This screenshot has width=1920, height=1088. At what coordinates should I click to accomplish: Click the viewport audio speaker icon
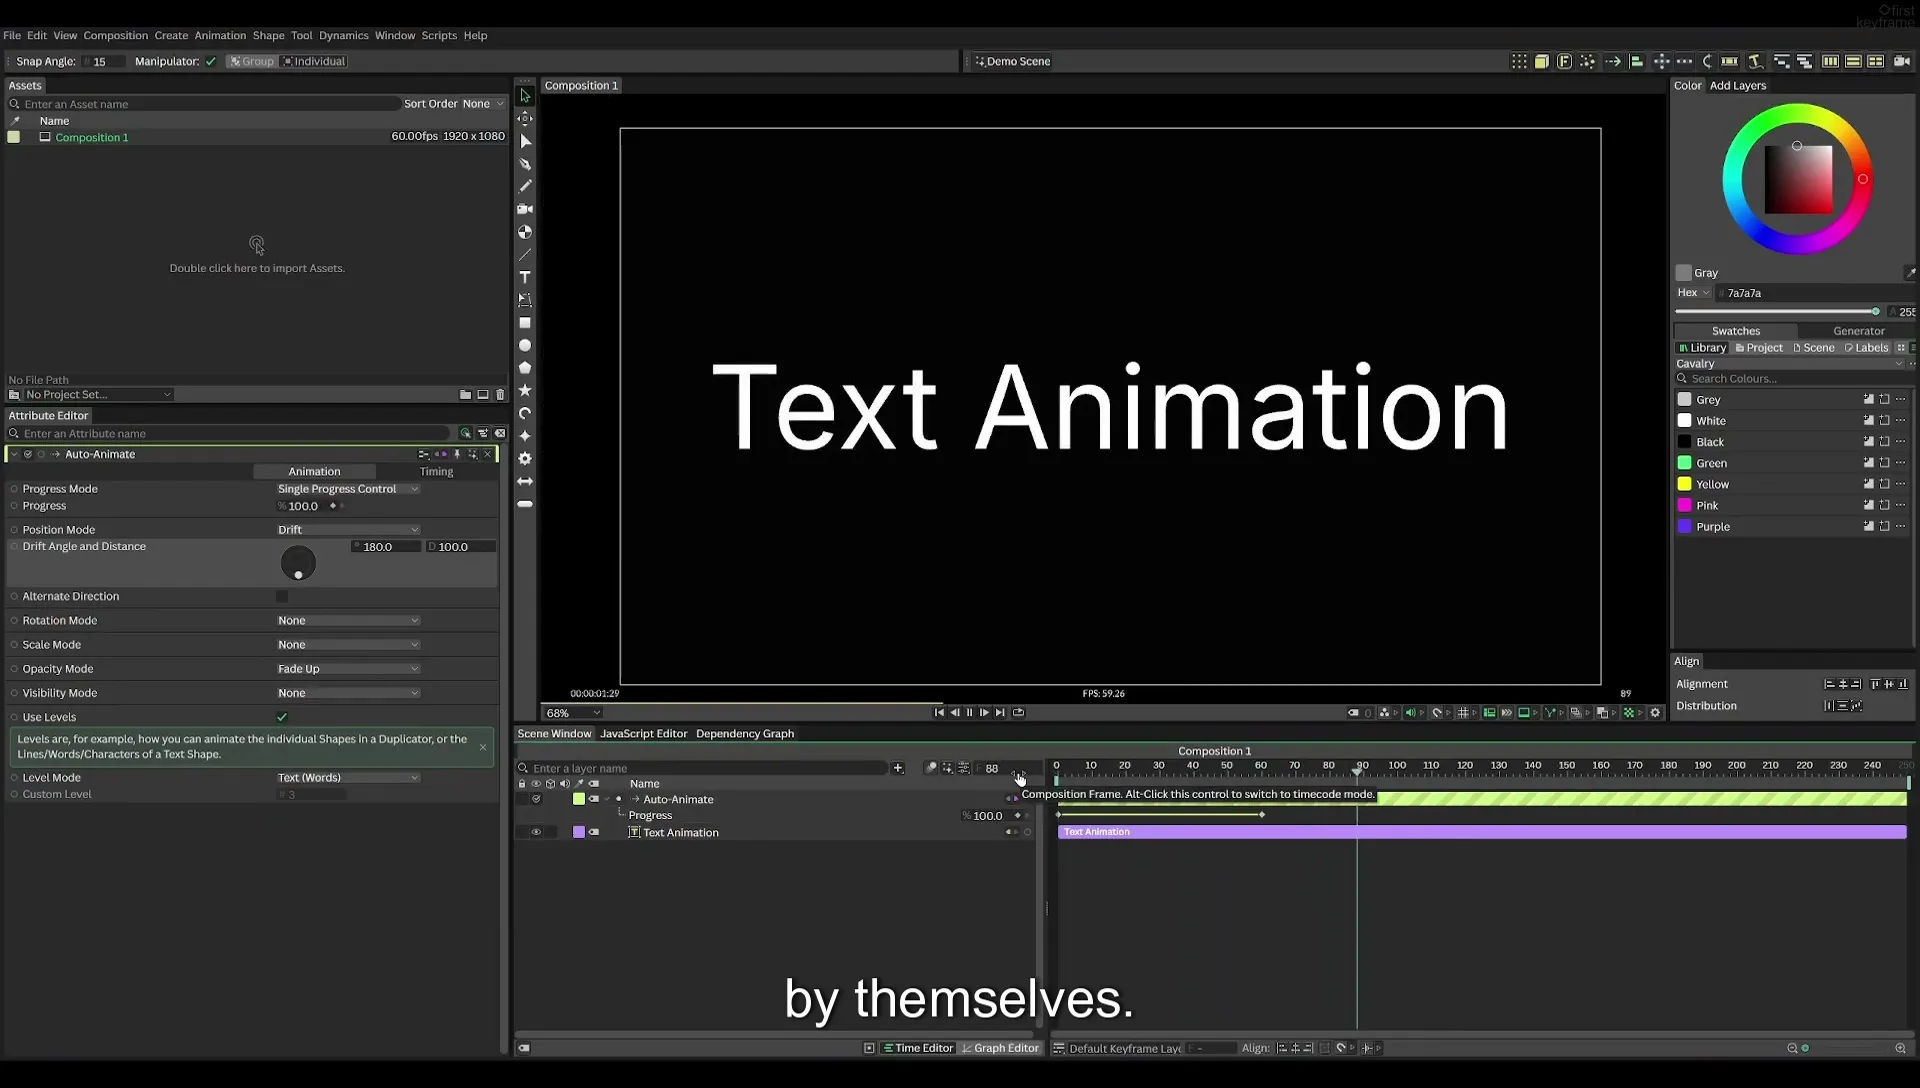[1410, 713]
